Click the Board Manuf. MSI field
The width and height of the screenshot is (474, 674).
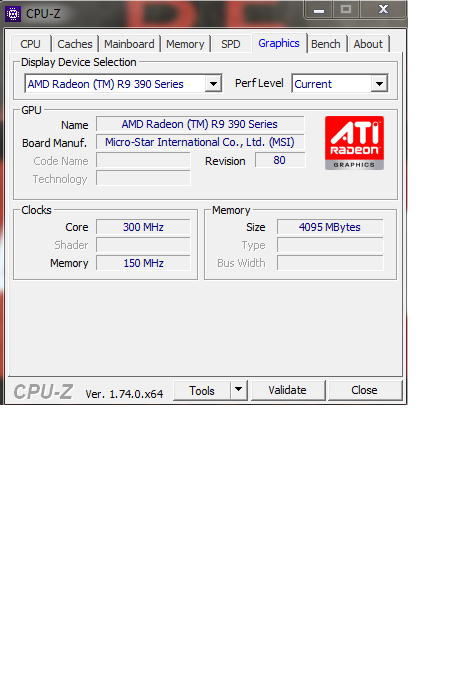pyautogui.click(x=200, y=142)
